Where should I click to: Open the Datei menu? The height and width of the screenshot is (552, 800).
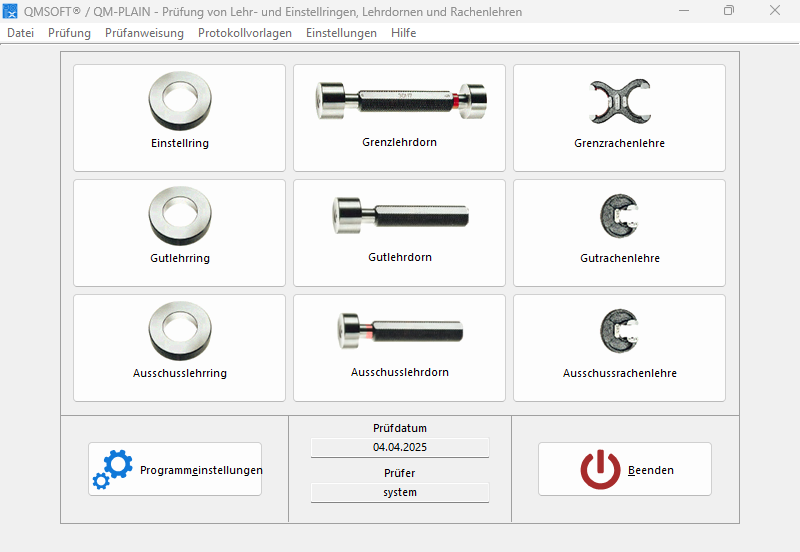tap(20, 33)
